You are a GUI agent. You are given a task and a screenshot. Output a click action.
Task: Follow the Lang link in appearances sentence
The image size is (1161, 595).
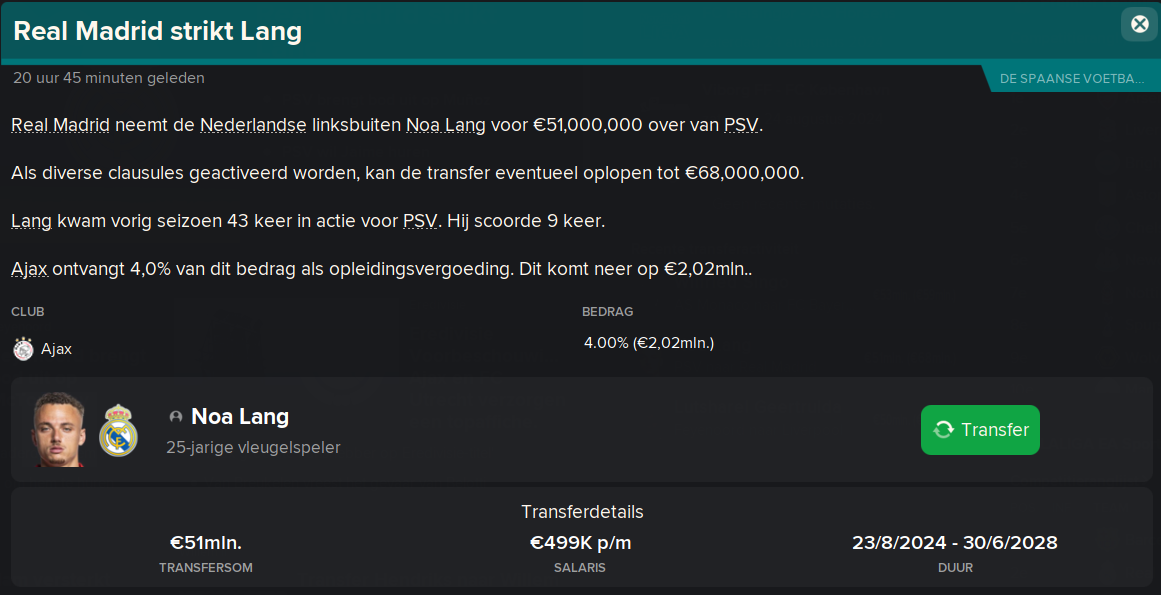click(31, 221)
